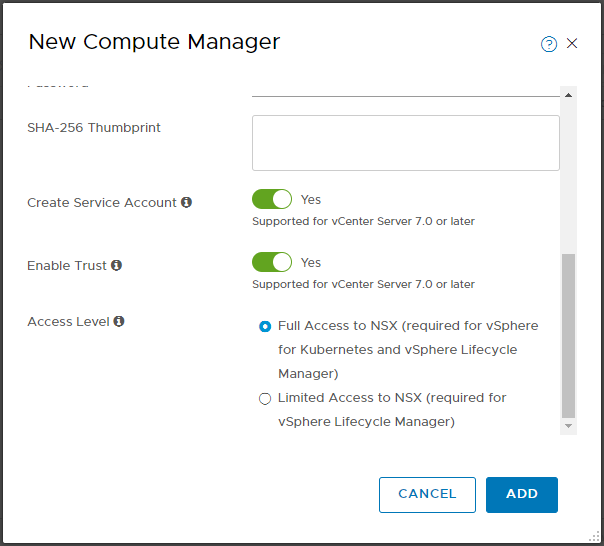Click the Add button
This screenshot has width=604, height=546.
click(x=522, y=495)
